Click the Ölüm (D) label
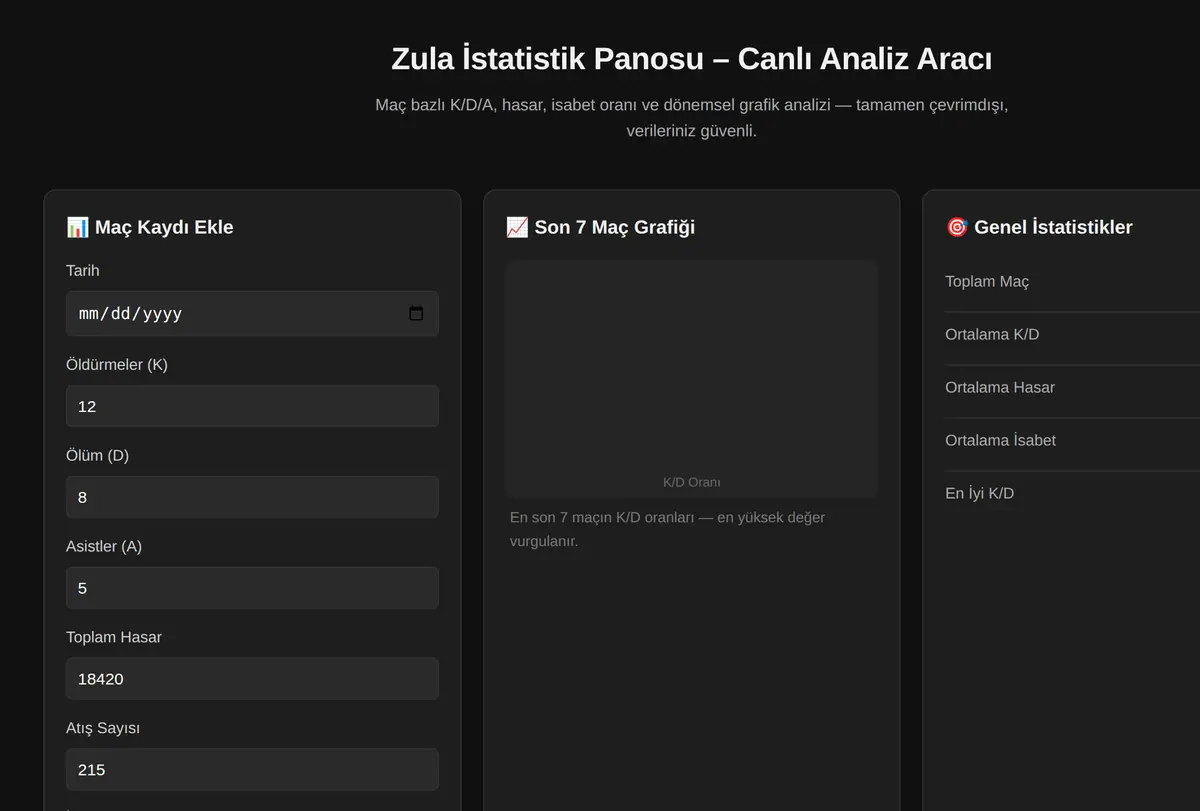 [97, 456]
